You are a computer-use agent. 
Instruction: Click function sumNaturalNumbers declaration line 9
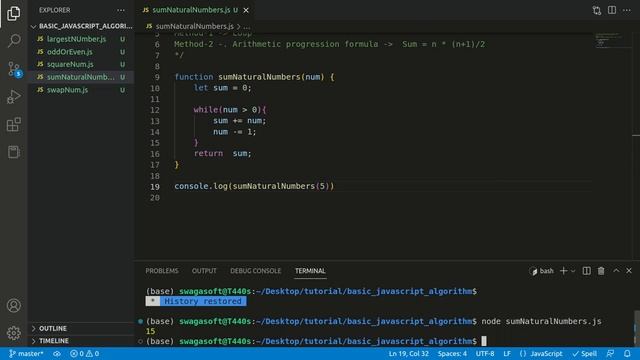[x=254, y=77]
